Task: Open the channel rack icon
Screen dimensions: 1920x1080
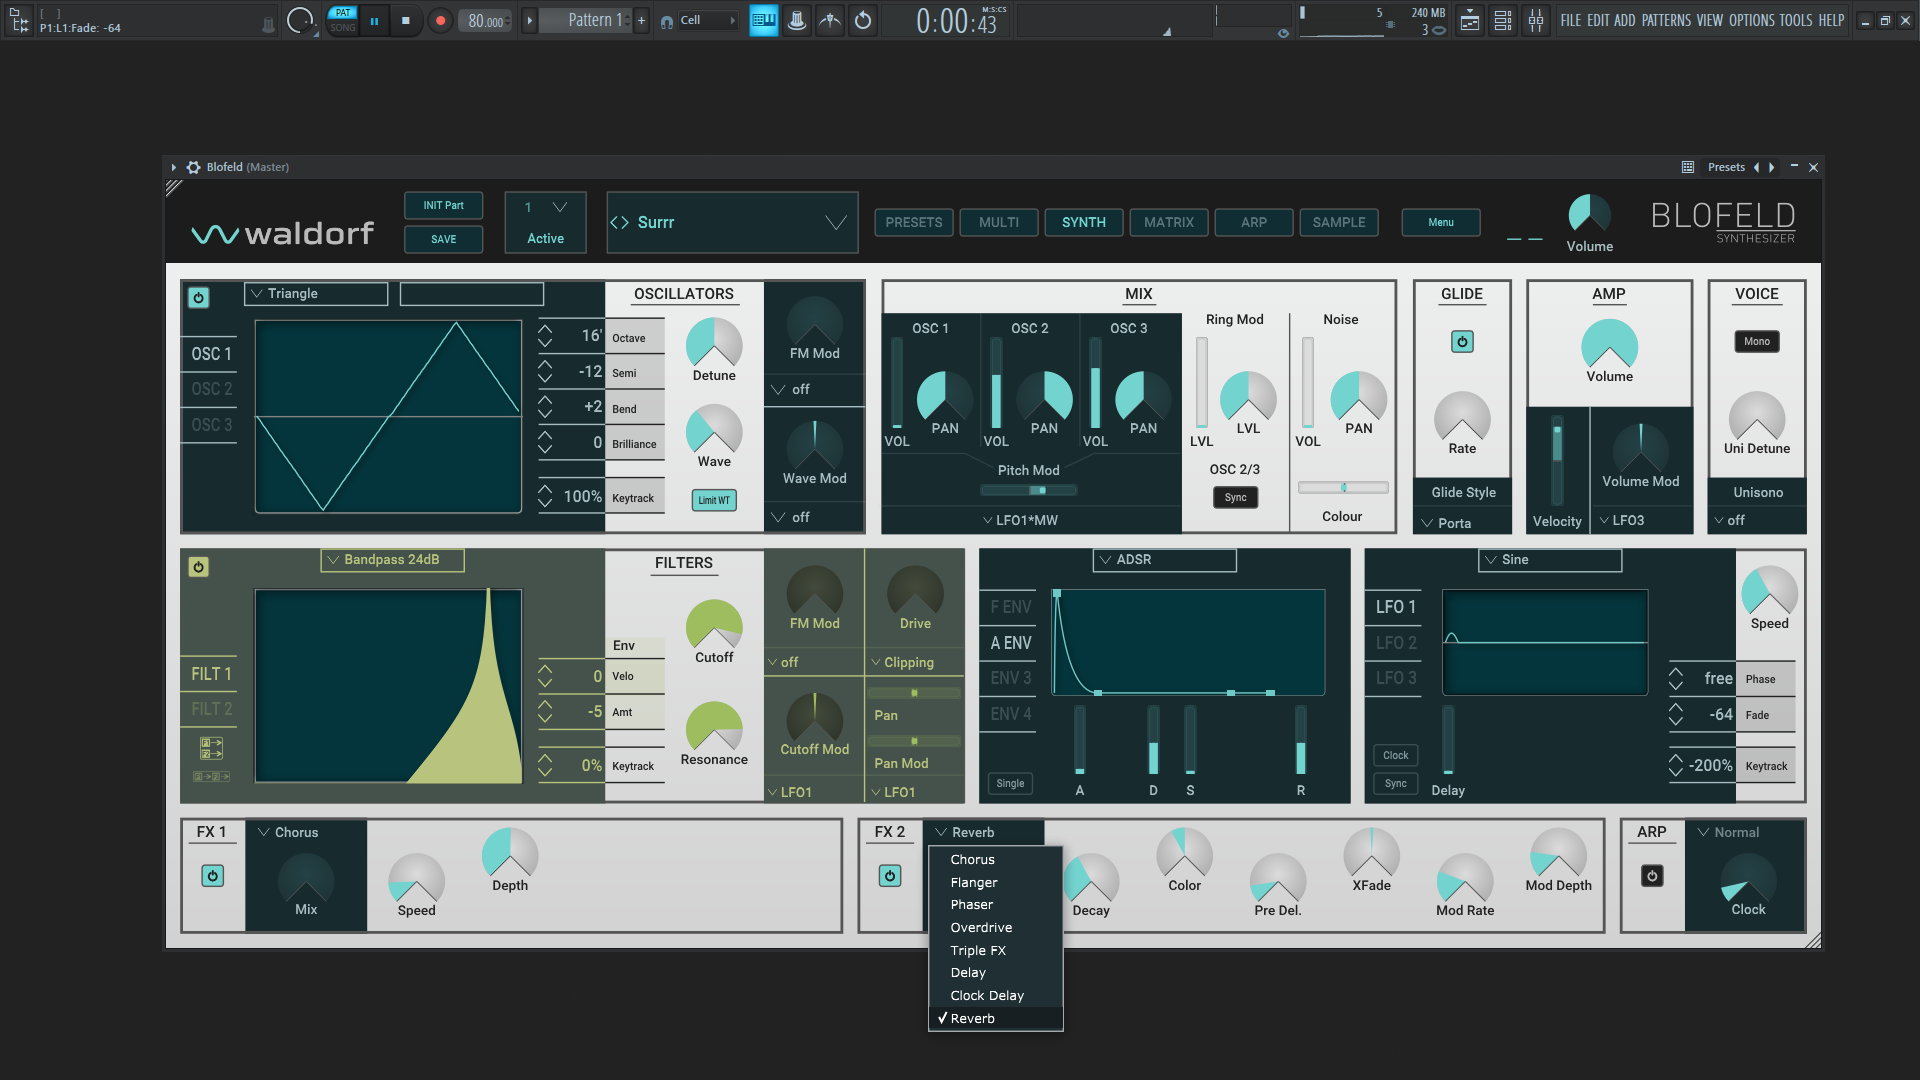Action: 1503,20
